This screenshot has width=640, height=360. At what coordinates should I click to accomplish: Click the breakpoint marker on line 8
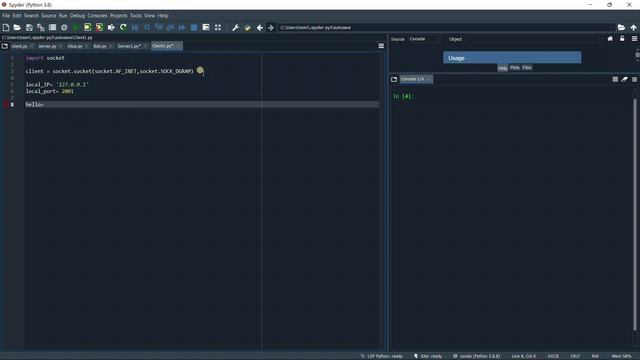7,104
